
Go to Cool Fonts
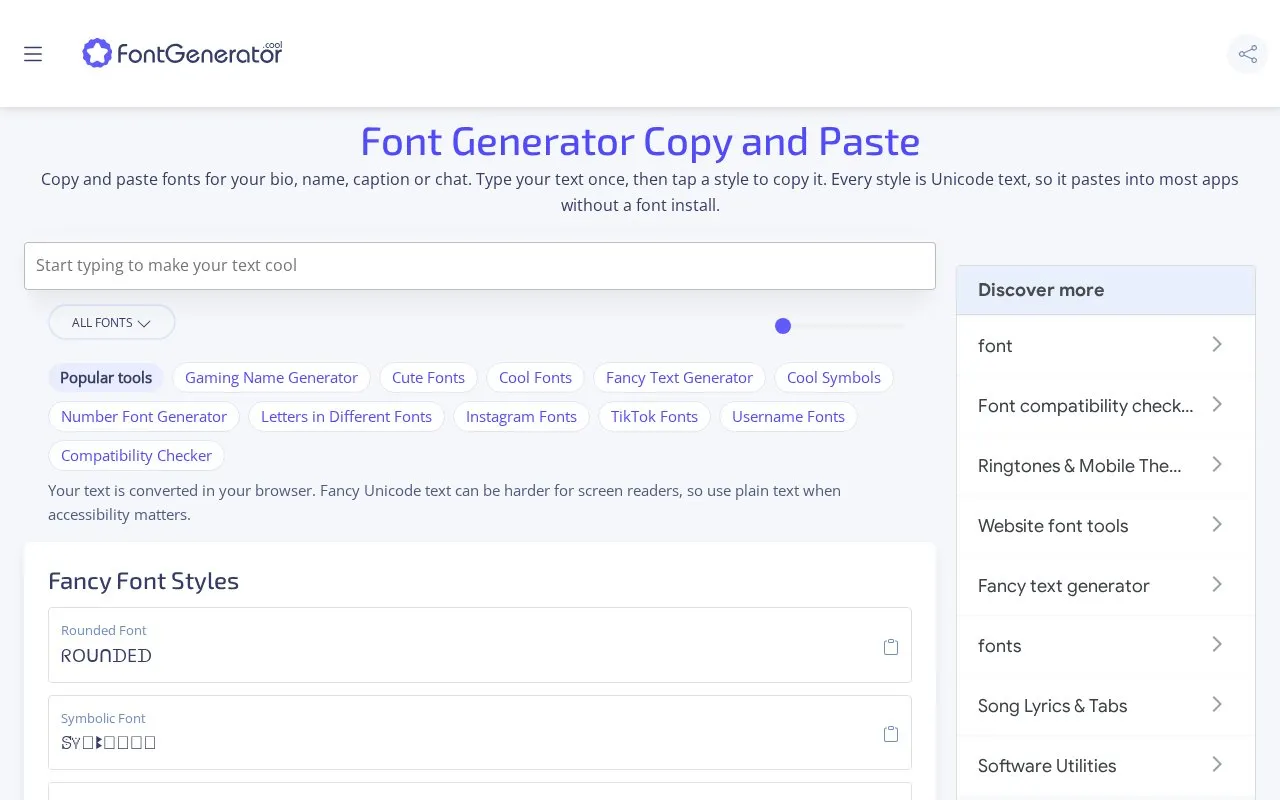point(535,377)
